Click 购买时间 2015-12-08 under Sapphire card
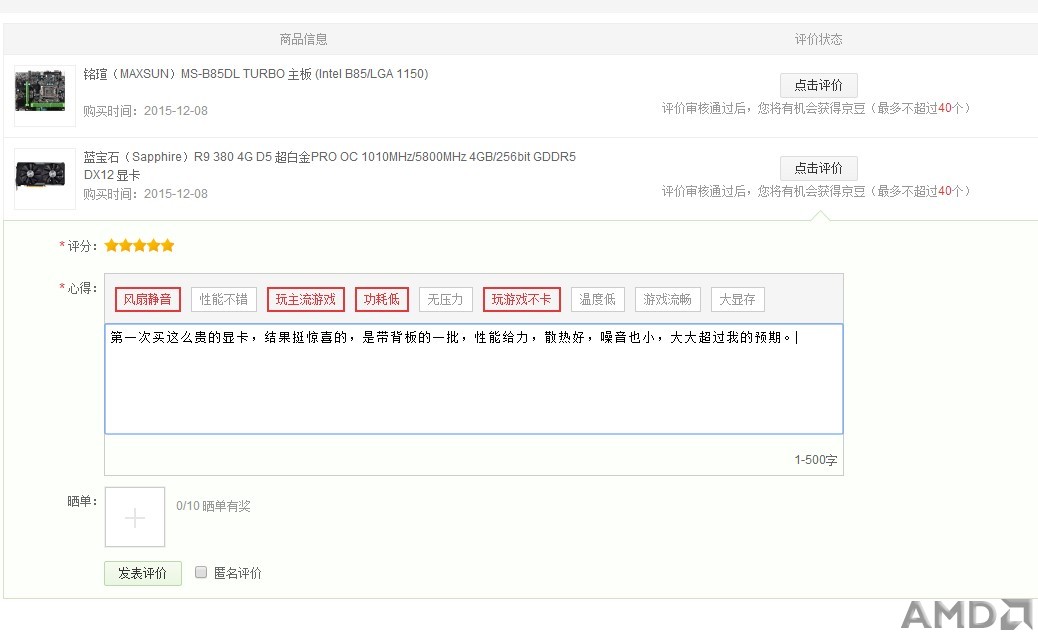This screenshot has width=1038, height=635. coord(146,194)
